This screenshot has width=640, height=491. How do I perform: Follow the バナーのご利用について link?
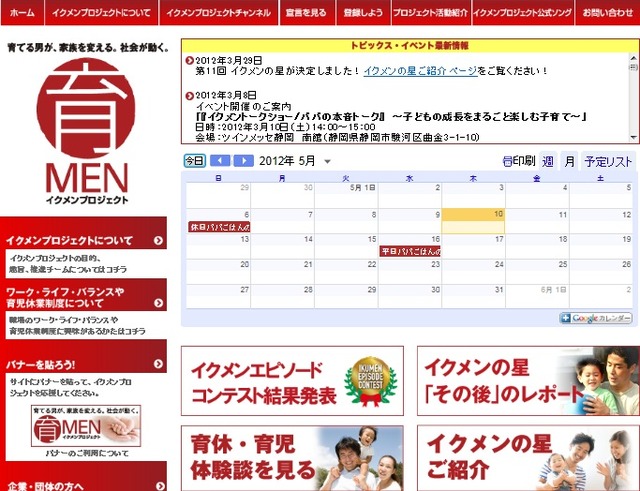pyautogui.click(x=87, y=453)
